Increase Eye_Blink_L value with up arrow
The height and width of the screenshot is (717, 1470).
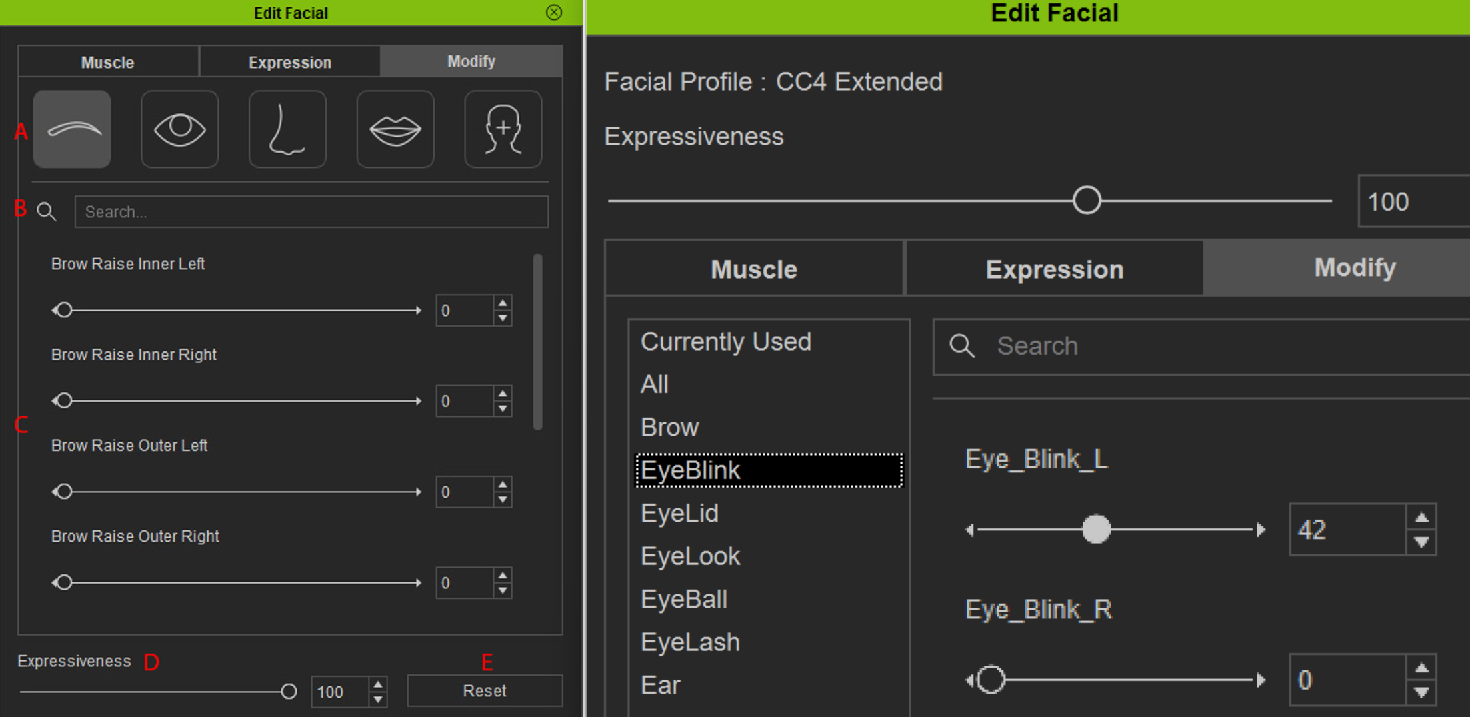(x=1421, y=517)
